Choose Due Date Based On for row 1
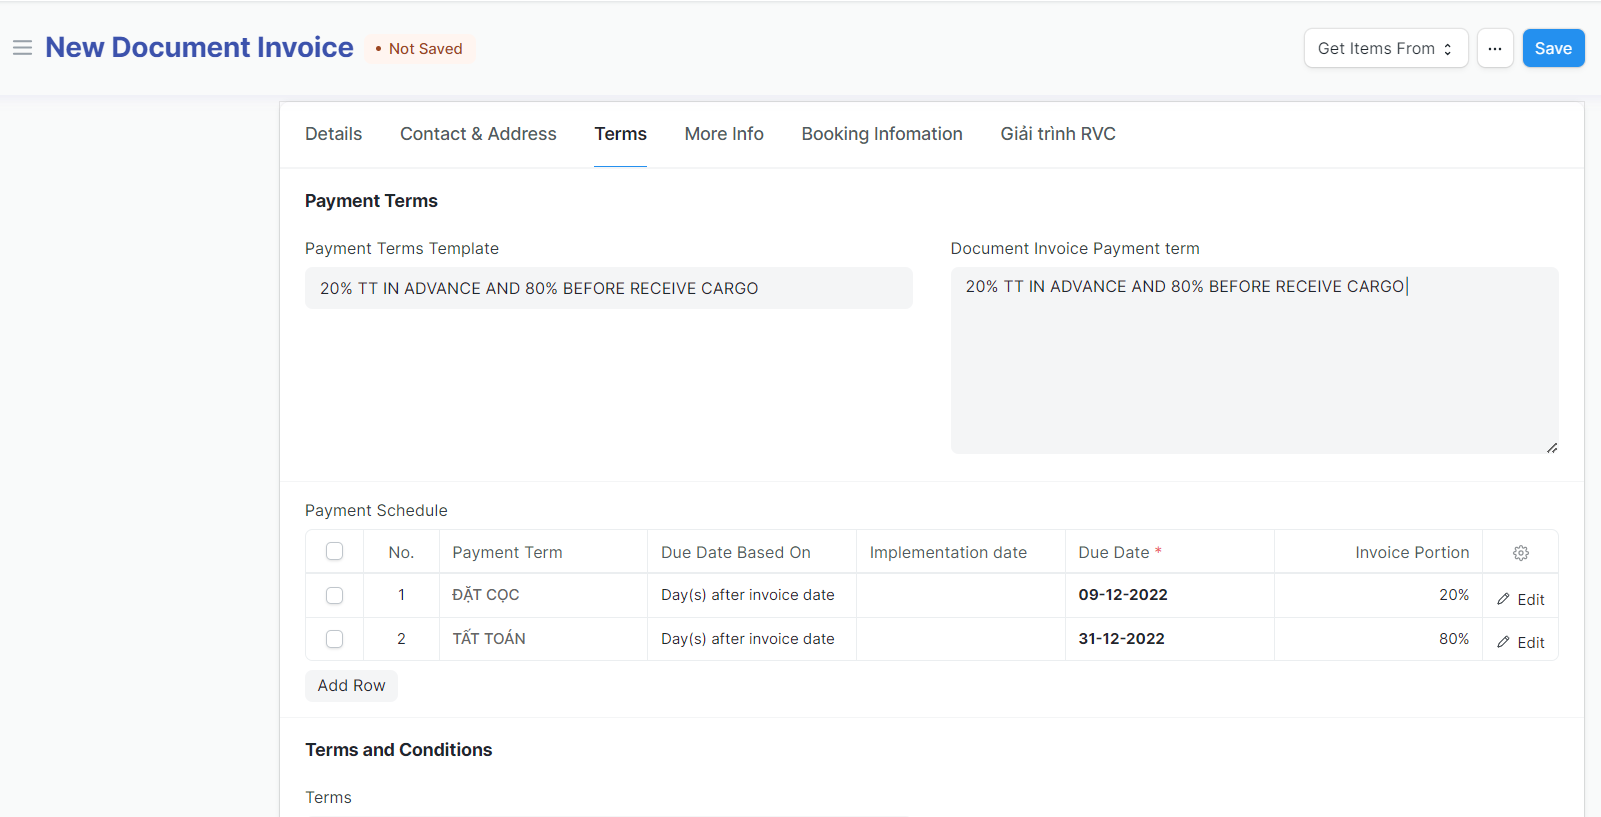The width and height of the screenshot is (1601, 817). click(750, 595)
